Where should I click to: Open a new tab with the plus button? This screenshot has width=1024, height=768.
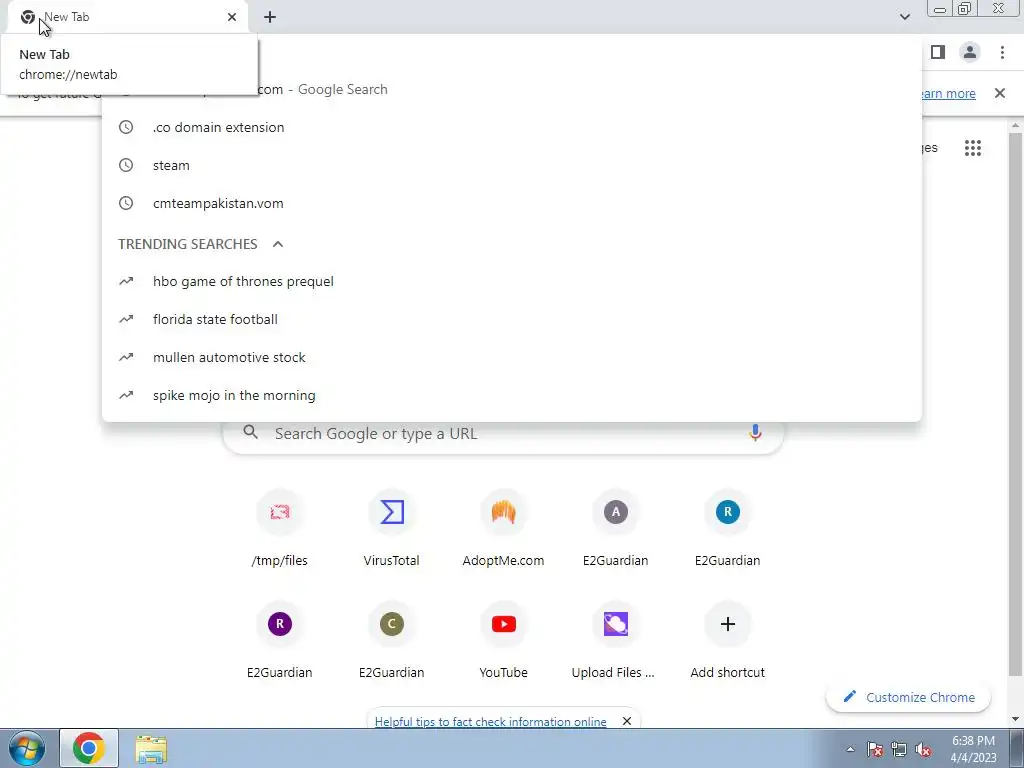pos(270,17)
